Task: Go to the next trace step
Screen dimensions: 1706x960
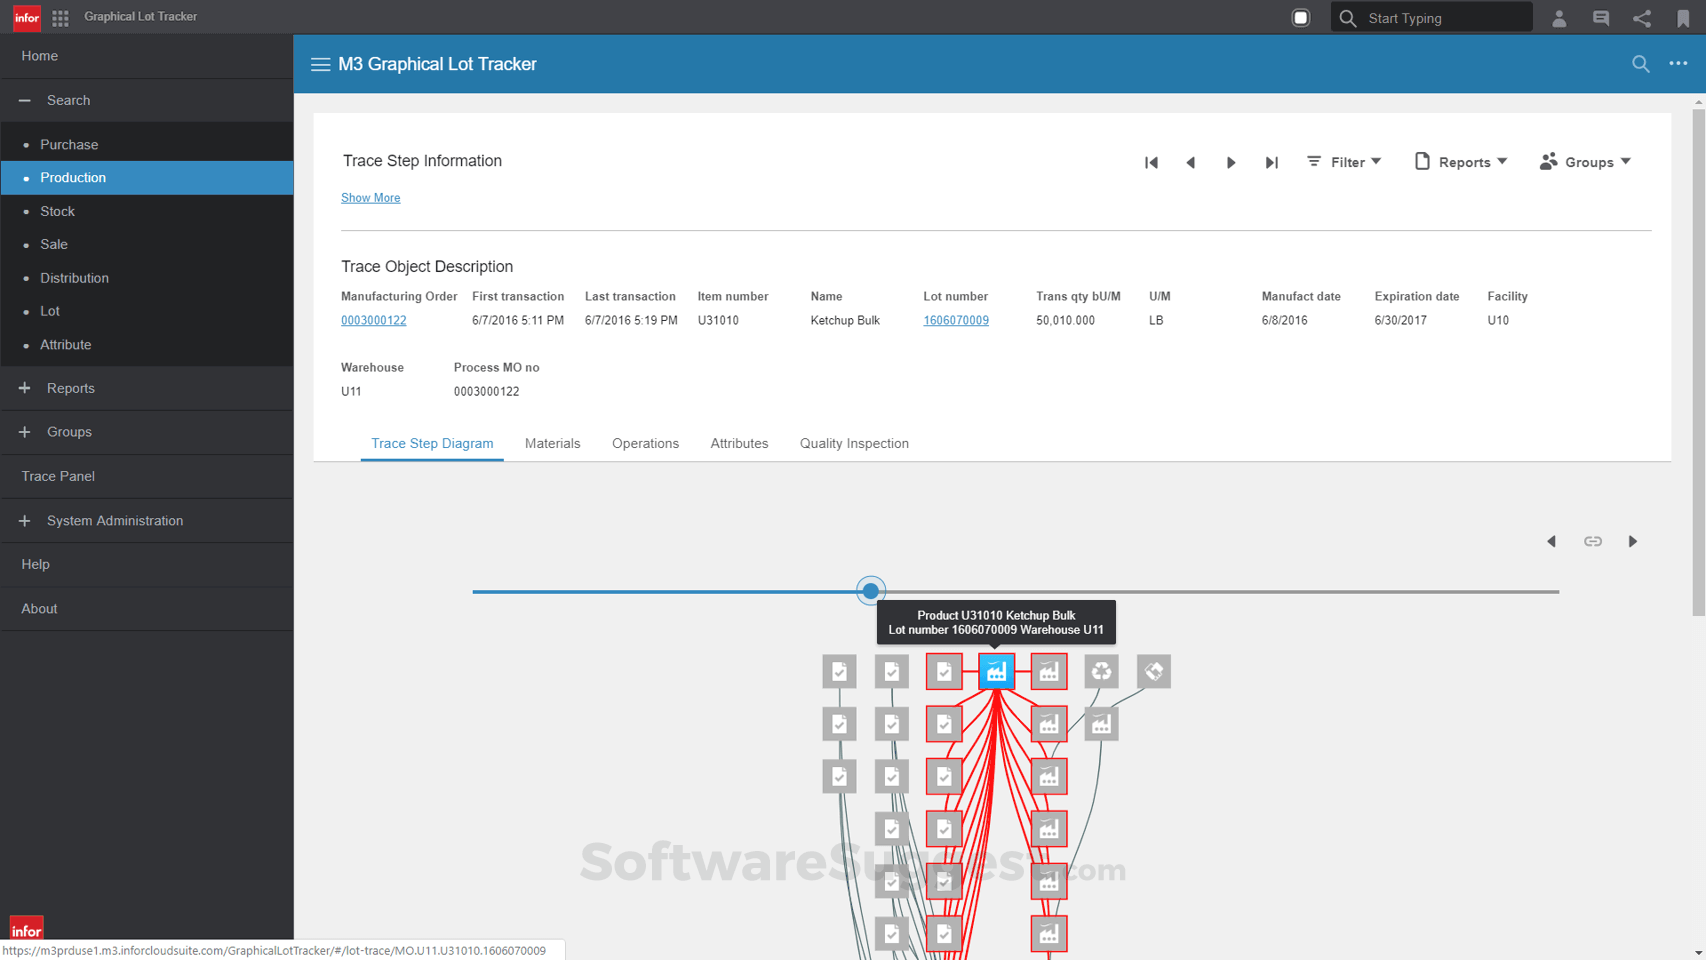Action: 1231,162
